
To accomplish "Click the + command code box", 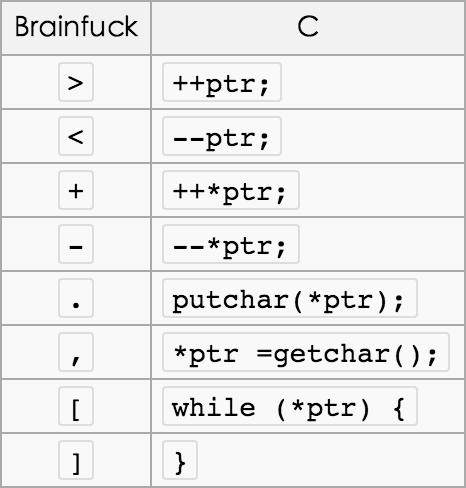I will (x=76, y=190).
